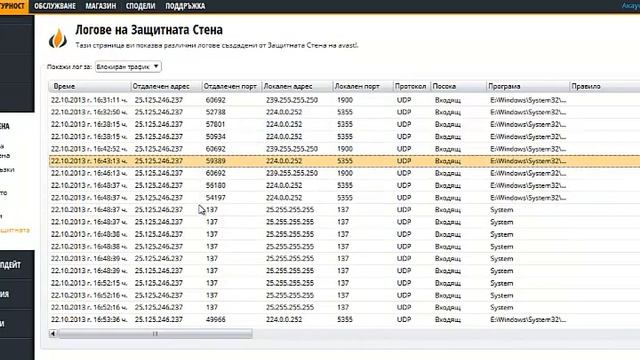
Task: Select the row with remote port 56180
Action: click(x=344, y=185)
